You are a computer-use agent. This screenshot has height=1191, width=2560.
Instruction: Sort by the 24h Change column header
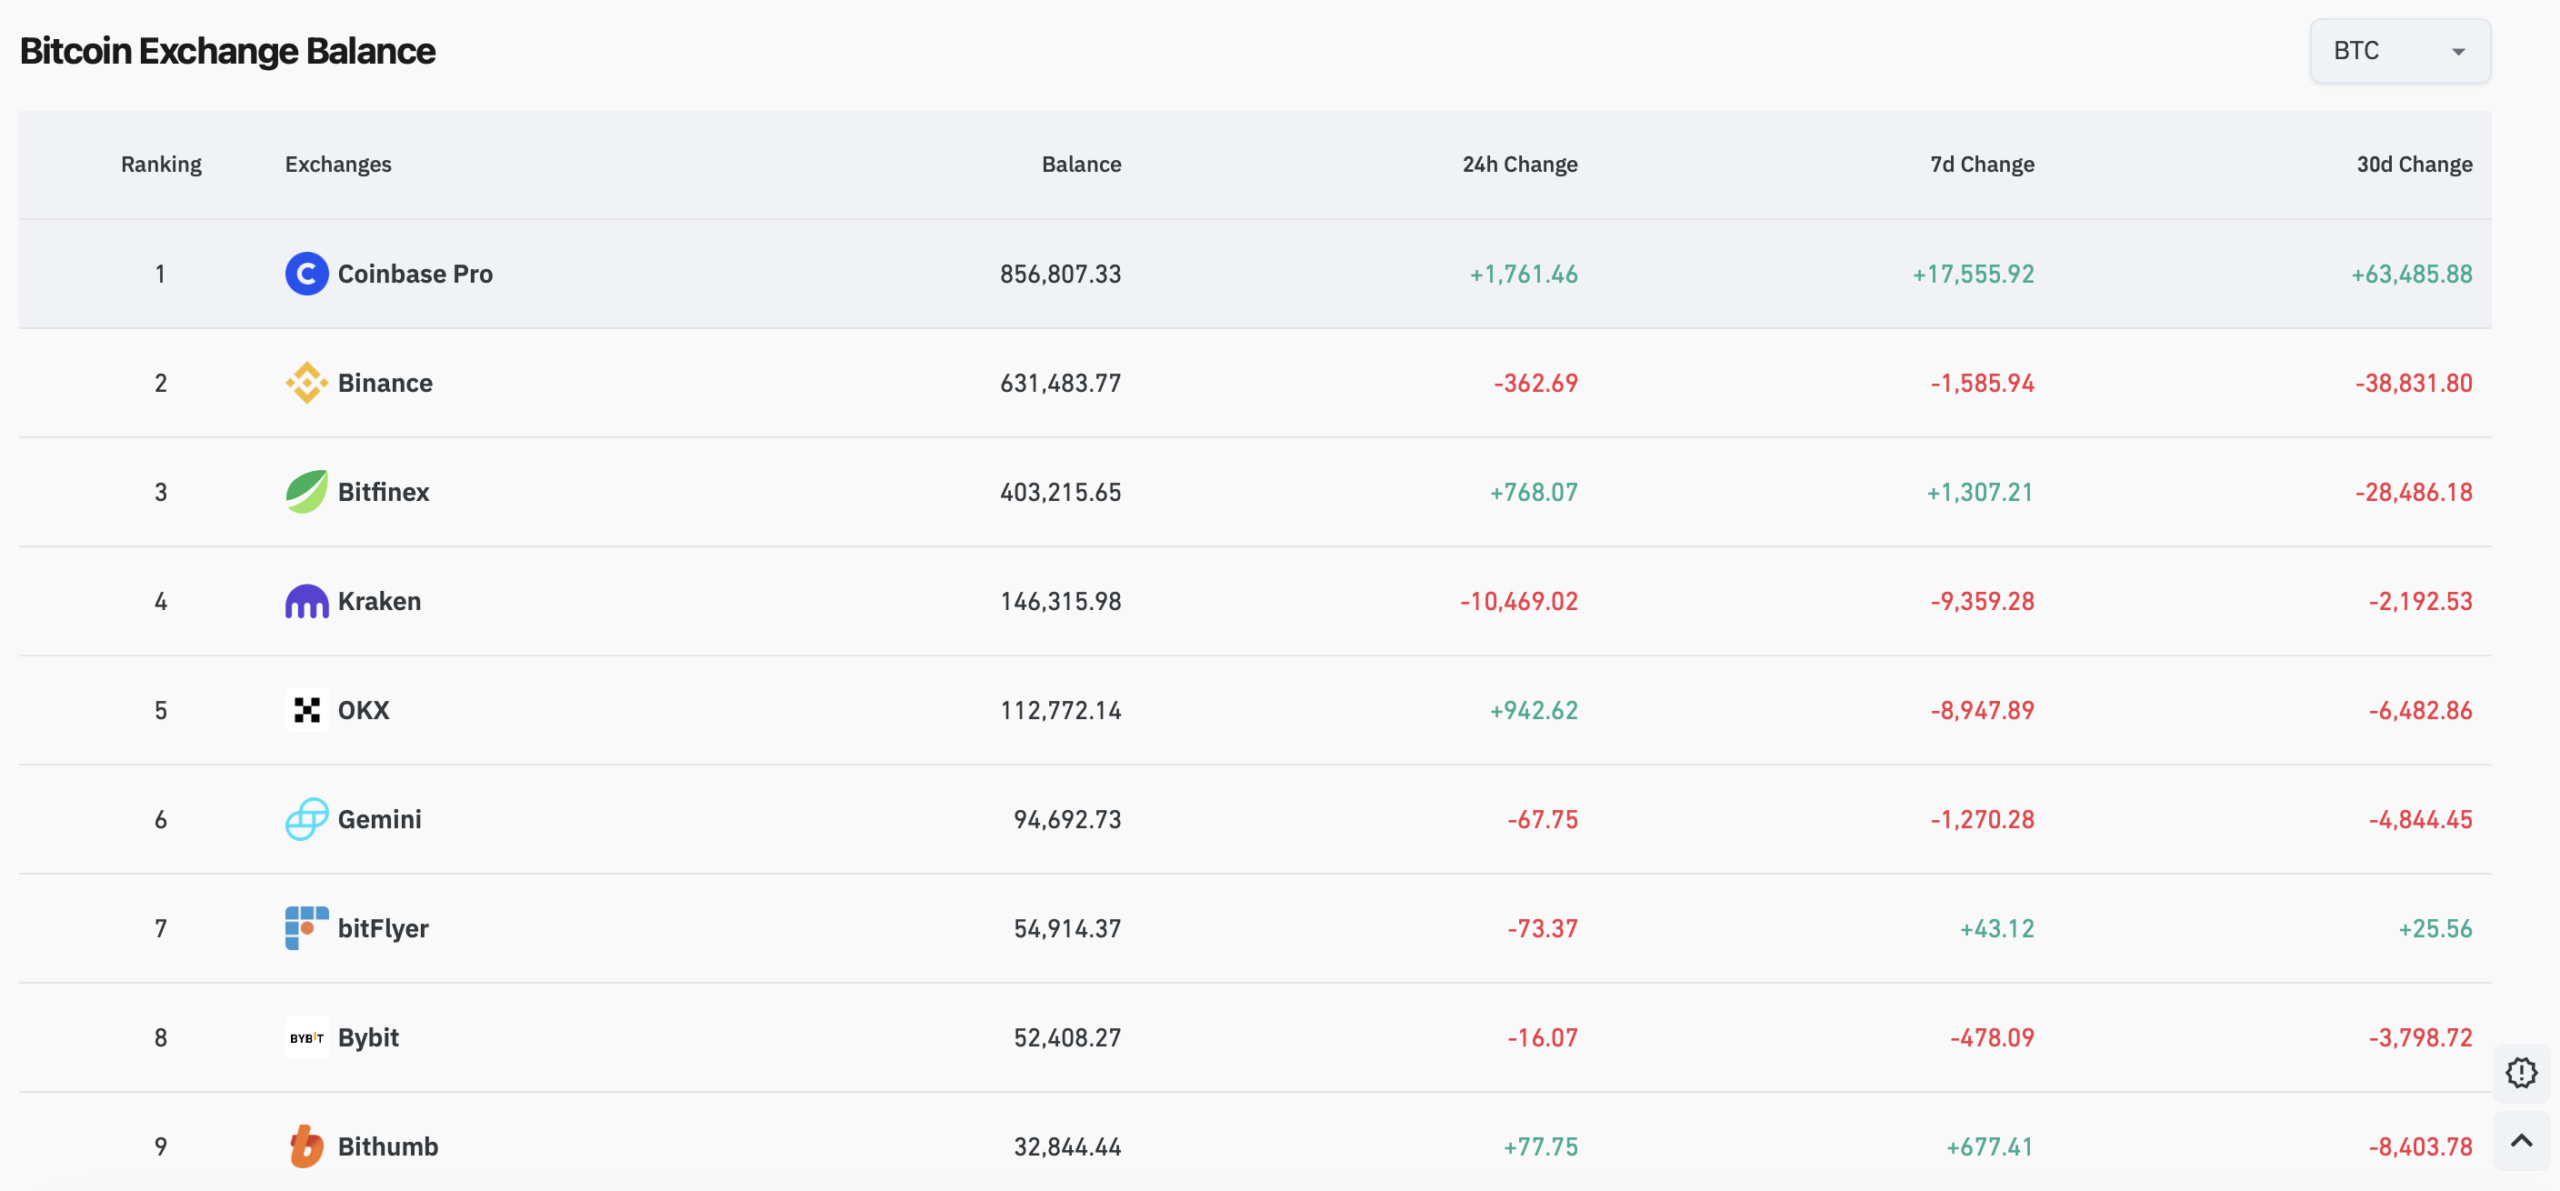[1520, 164]
